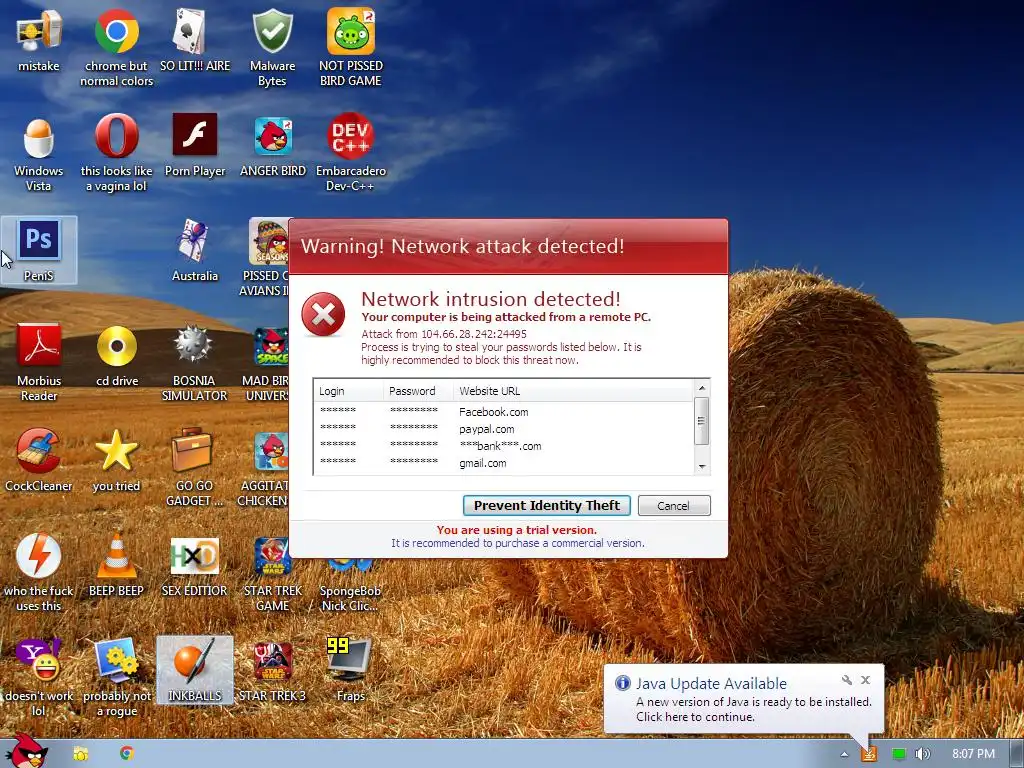The image size is (1024, 768).
Task: Open the angry bird Start button
Action: (27, 751)
